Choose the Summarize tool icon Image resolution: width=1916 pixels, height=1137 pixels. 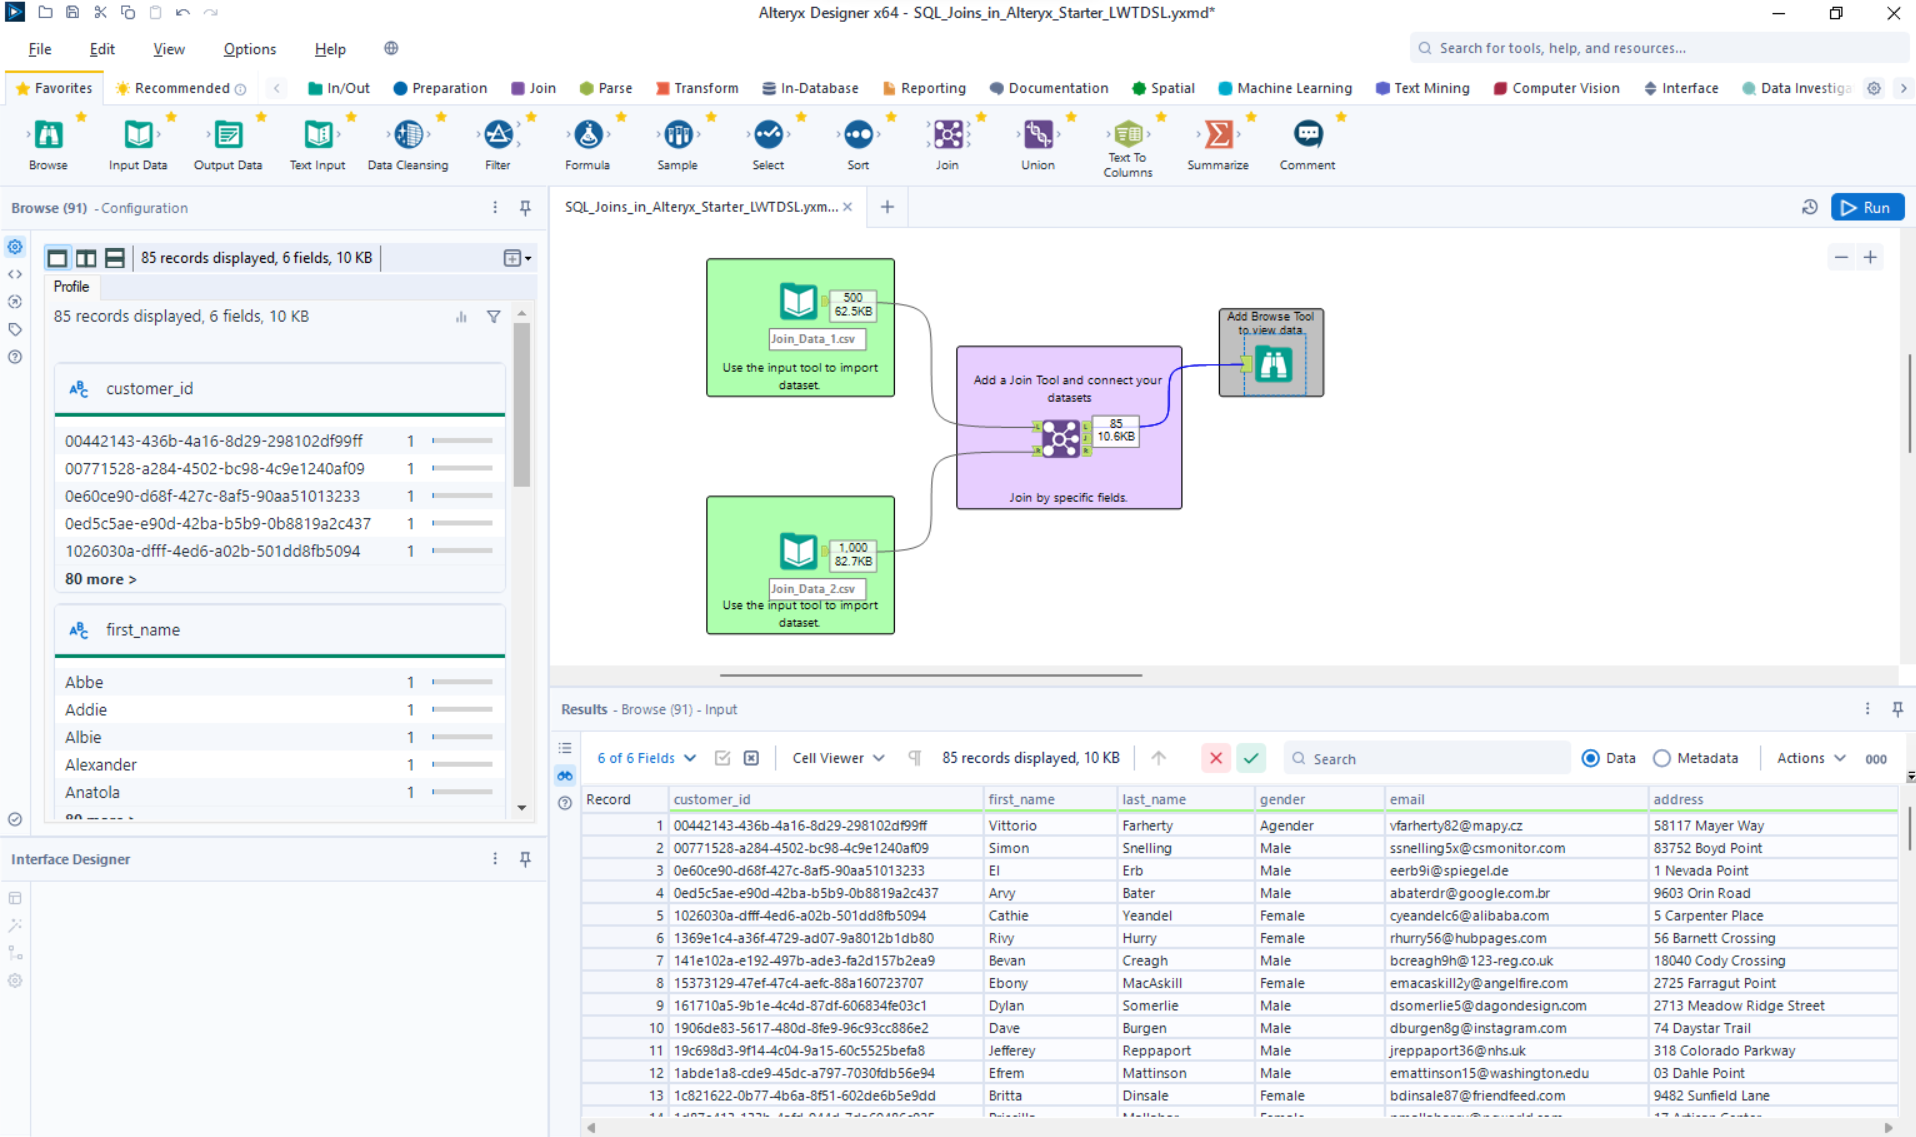[1217, 135]
